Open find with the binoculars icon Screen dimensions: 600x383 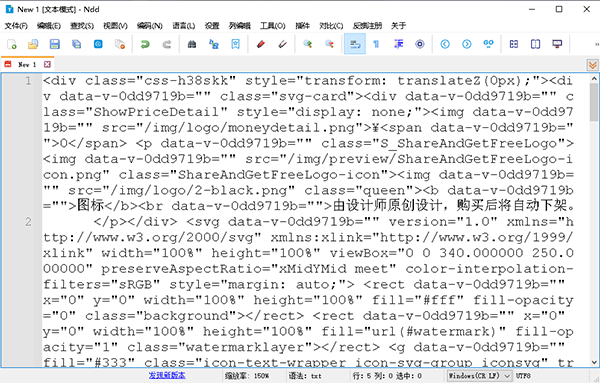[192, 44]
